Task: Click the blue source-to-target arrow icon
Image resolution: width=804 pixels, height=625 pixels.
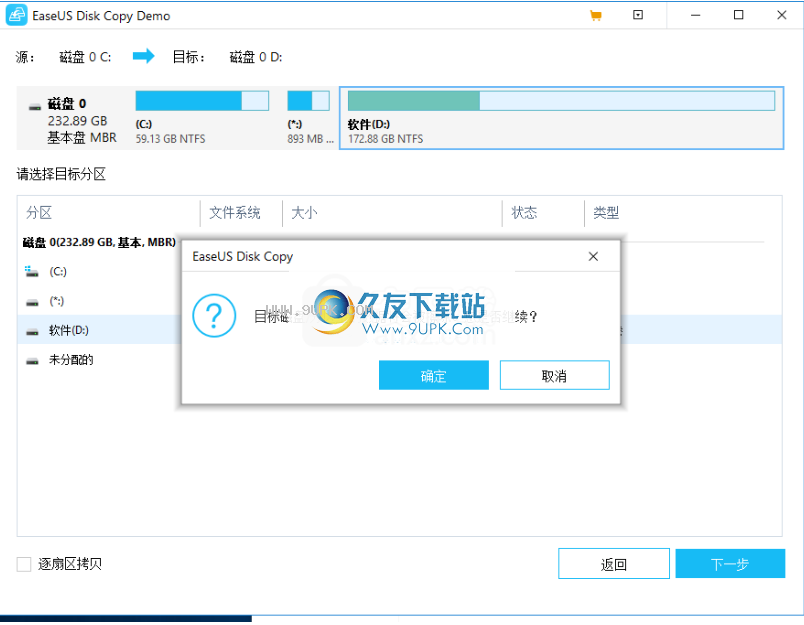Action: pyautogui.click(x=144, y=56)
